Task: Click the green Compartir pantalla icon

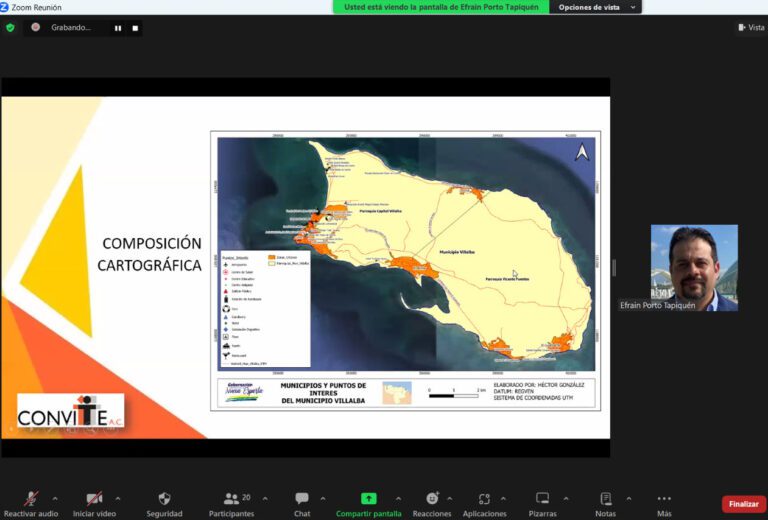Action: [x=368, y=498]
